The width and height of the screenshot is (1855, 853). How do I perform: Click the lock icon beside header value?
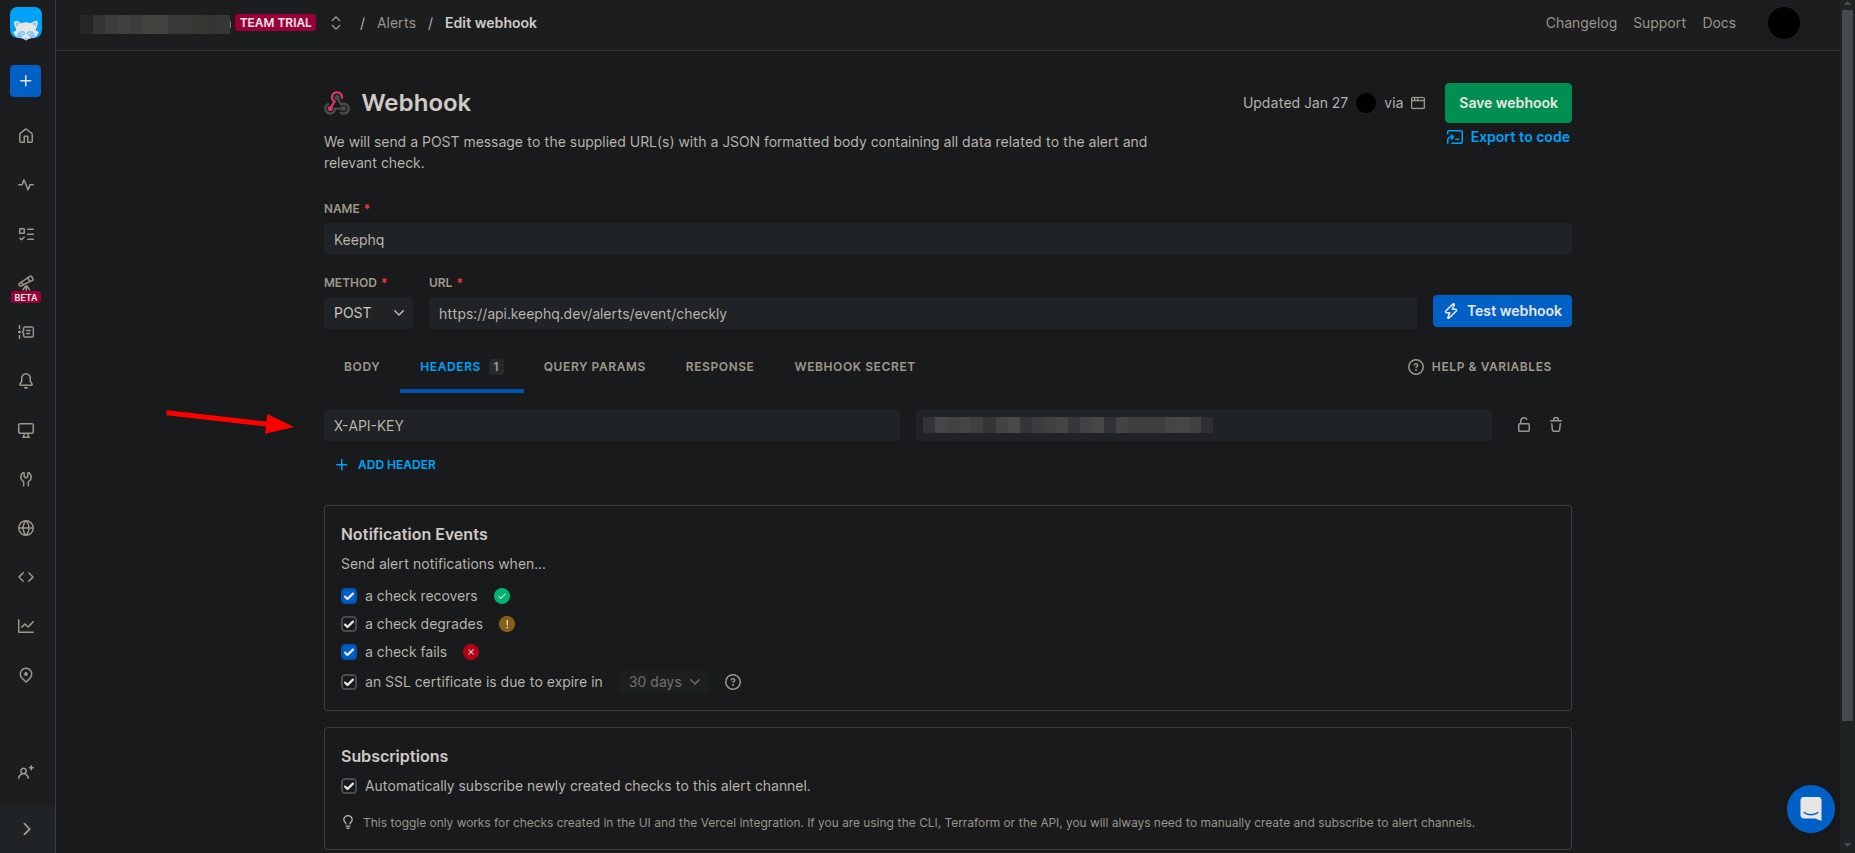coord(1524,425)
